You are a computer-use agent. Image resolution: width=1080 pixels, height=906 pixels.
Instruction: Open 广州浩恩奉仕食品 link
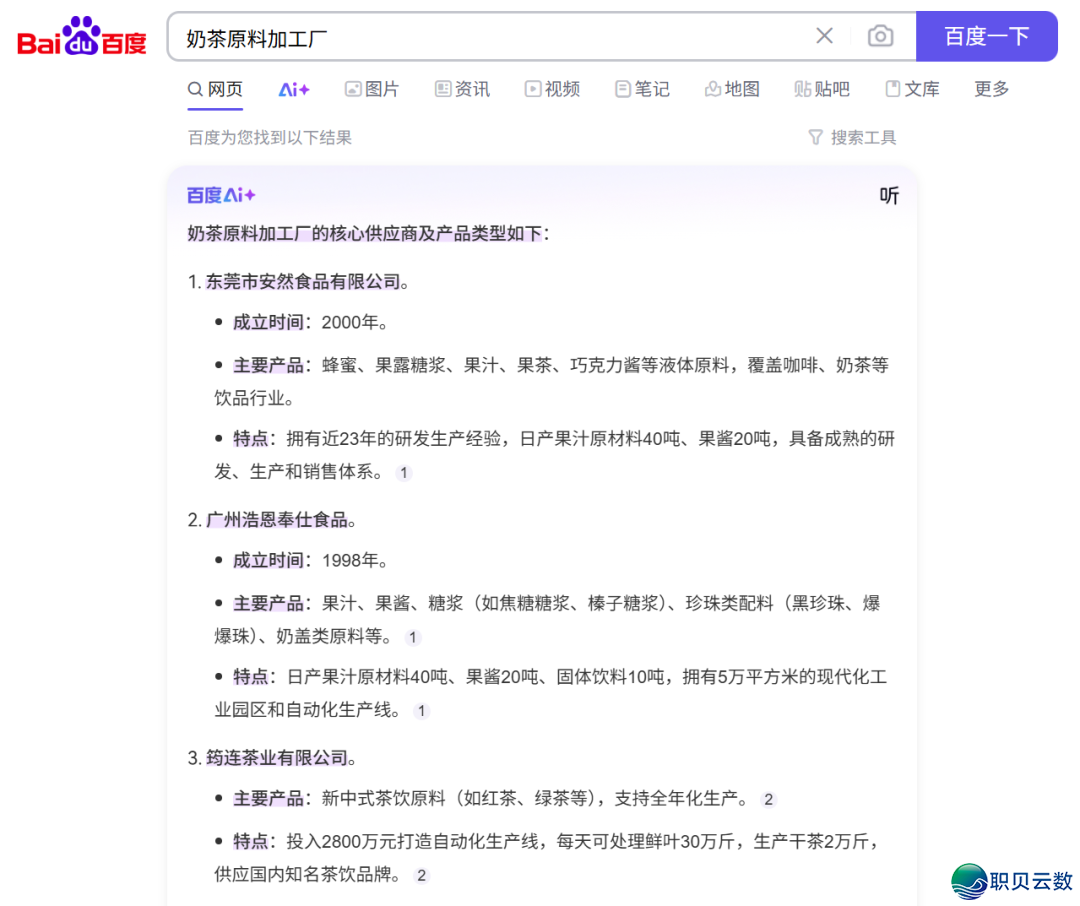[x=277, y=520]
